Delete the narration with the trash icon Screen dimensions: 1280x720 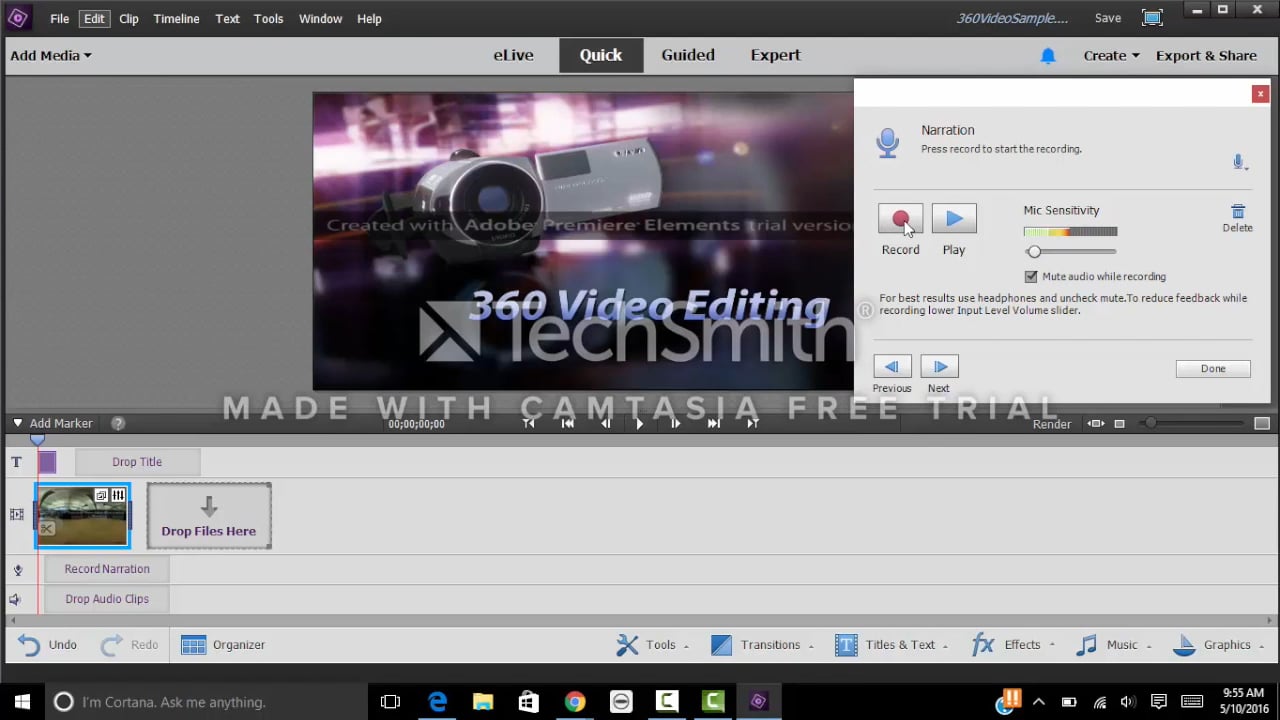tap(1237, 212)
